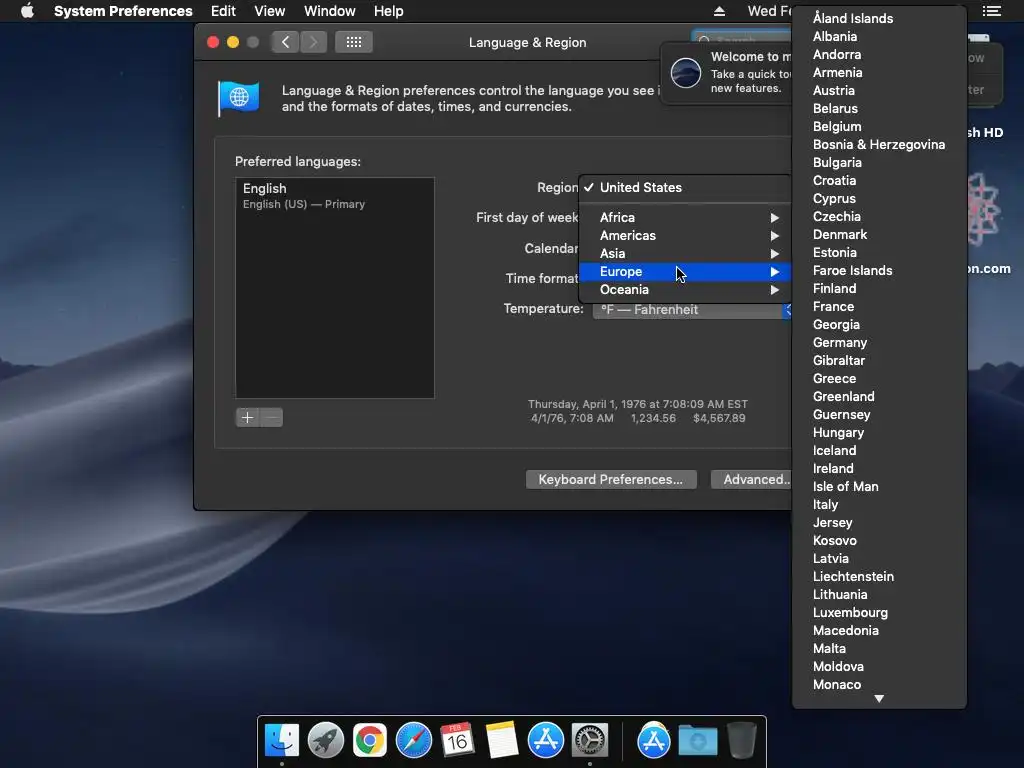Choose Austria from the country list
This screenshot has width=1024, height=768.
879,91
